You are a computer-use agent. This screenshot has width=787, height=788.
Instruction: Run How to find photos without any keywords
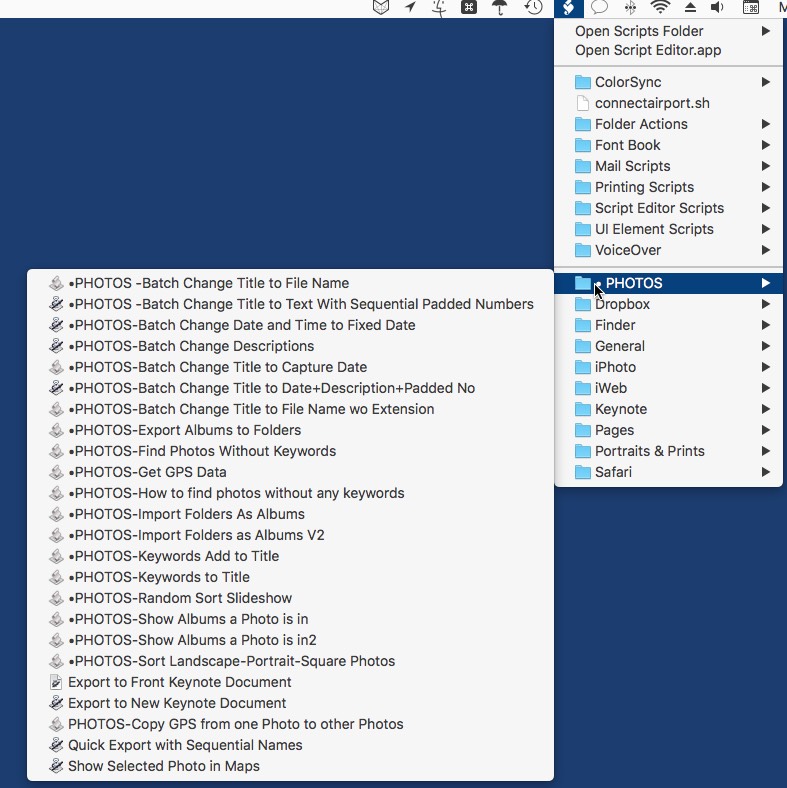290,493
